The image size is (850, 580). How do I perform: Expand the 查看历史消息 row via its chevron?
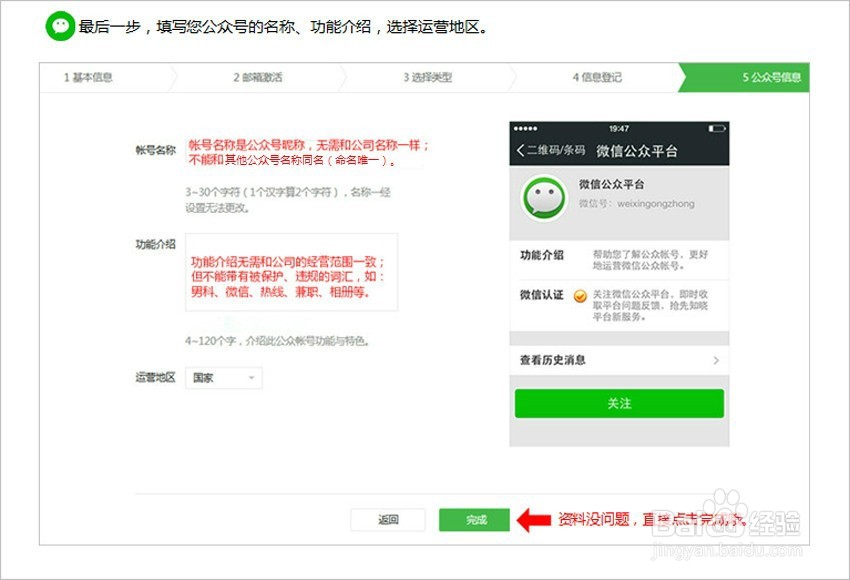pyautogui.click(x=718, y=361)
